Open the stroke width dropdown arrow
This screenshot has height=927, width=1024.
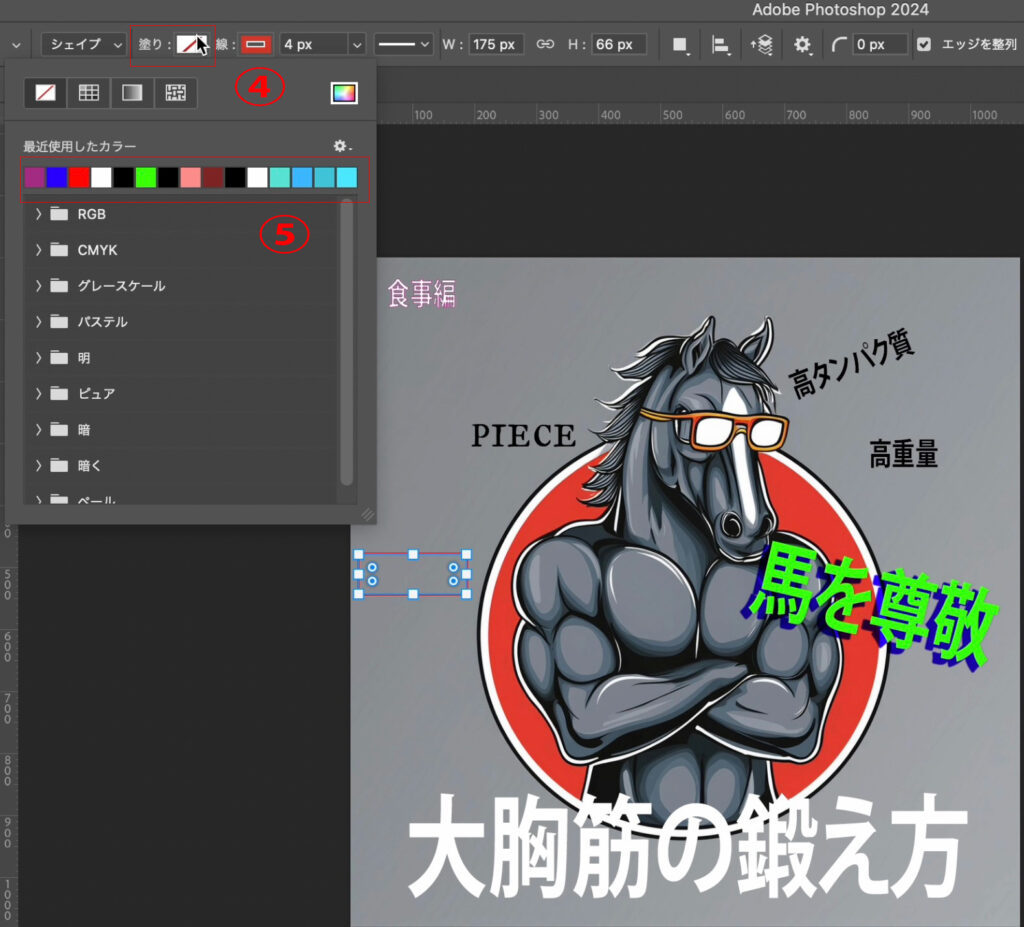tap(357, 44)
